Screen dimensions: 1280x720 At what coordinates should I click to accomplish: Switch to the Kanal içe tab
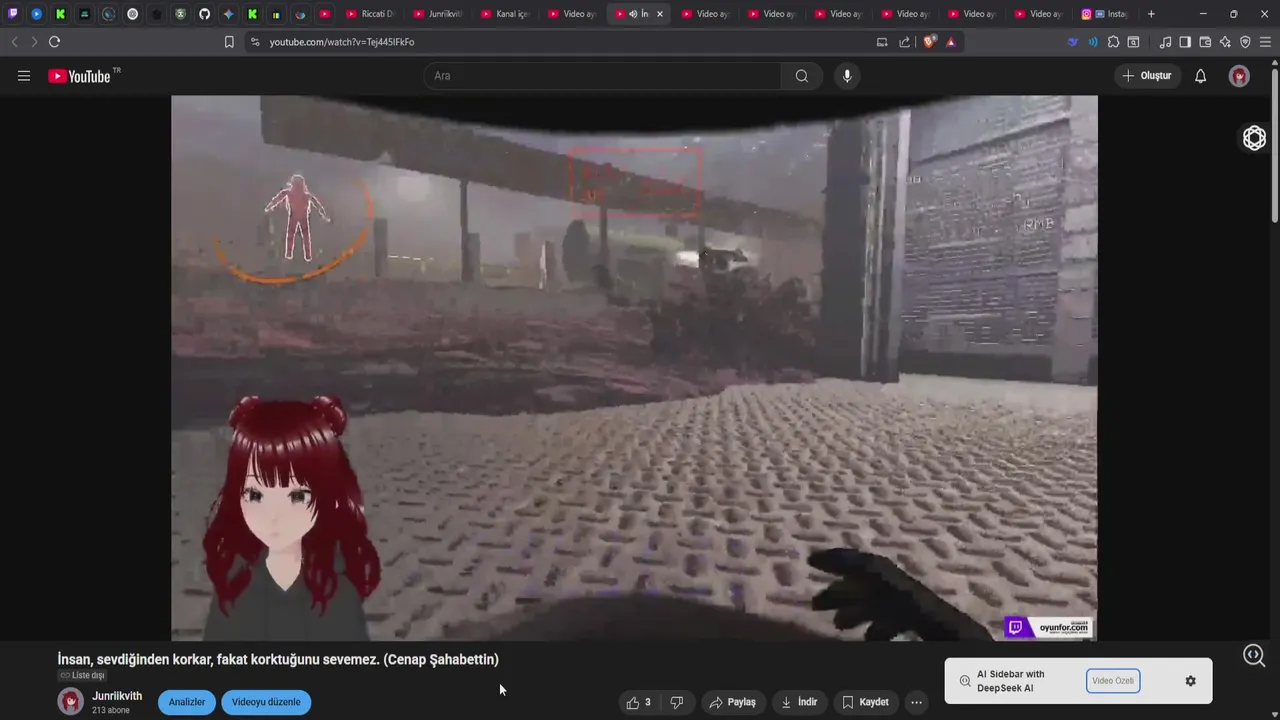click(505, 14)
